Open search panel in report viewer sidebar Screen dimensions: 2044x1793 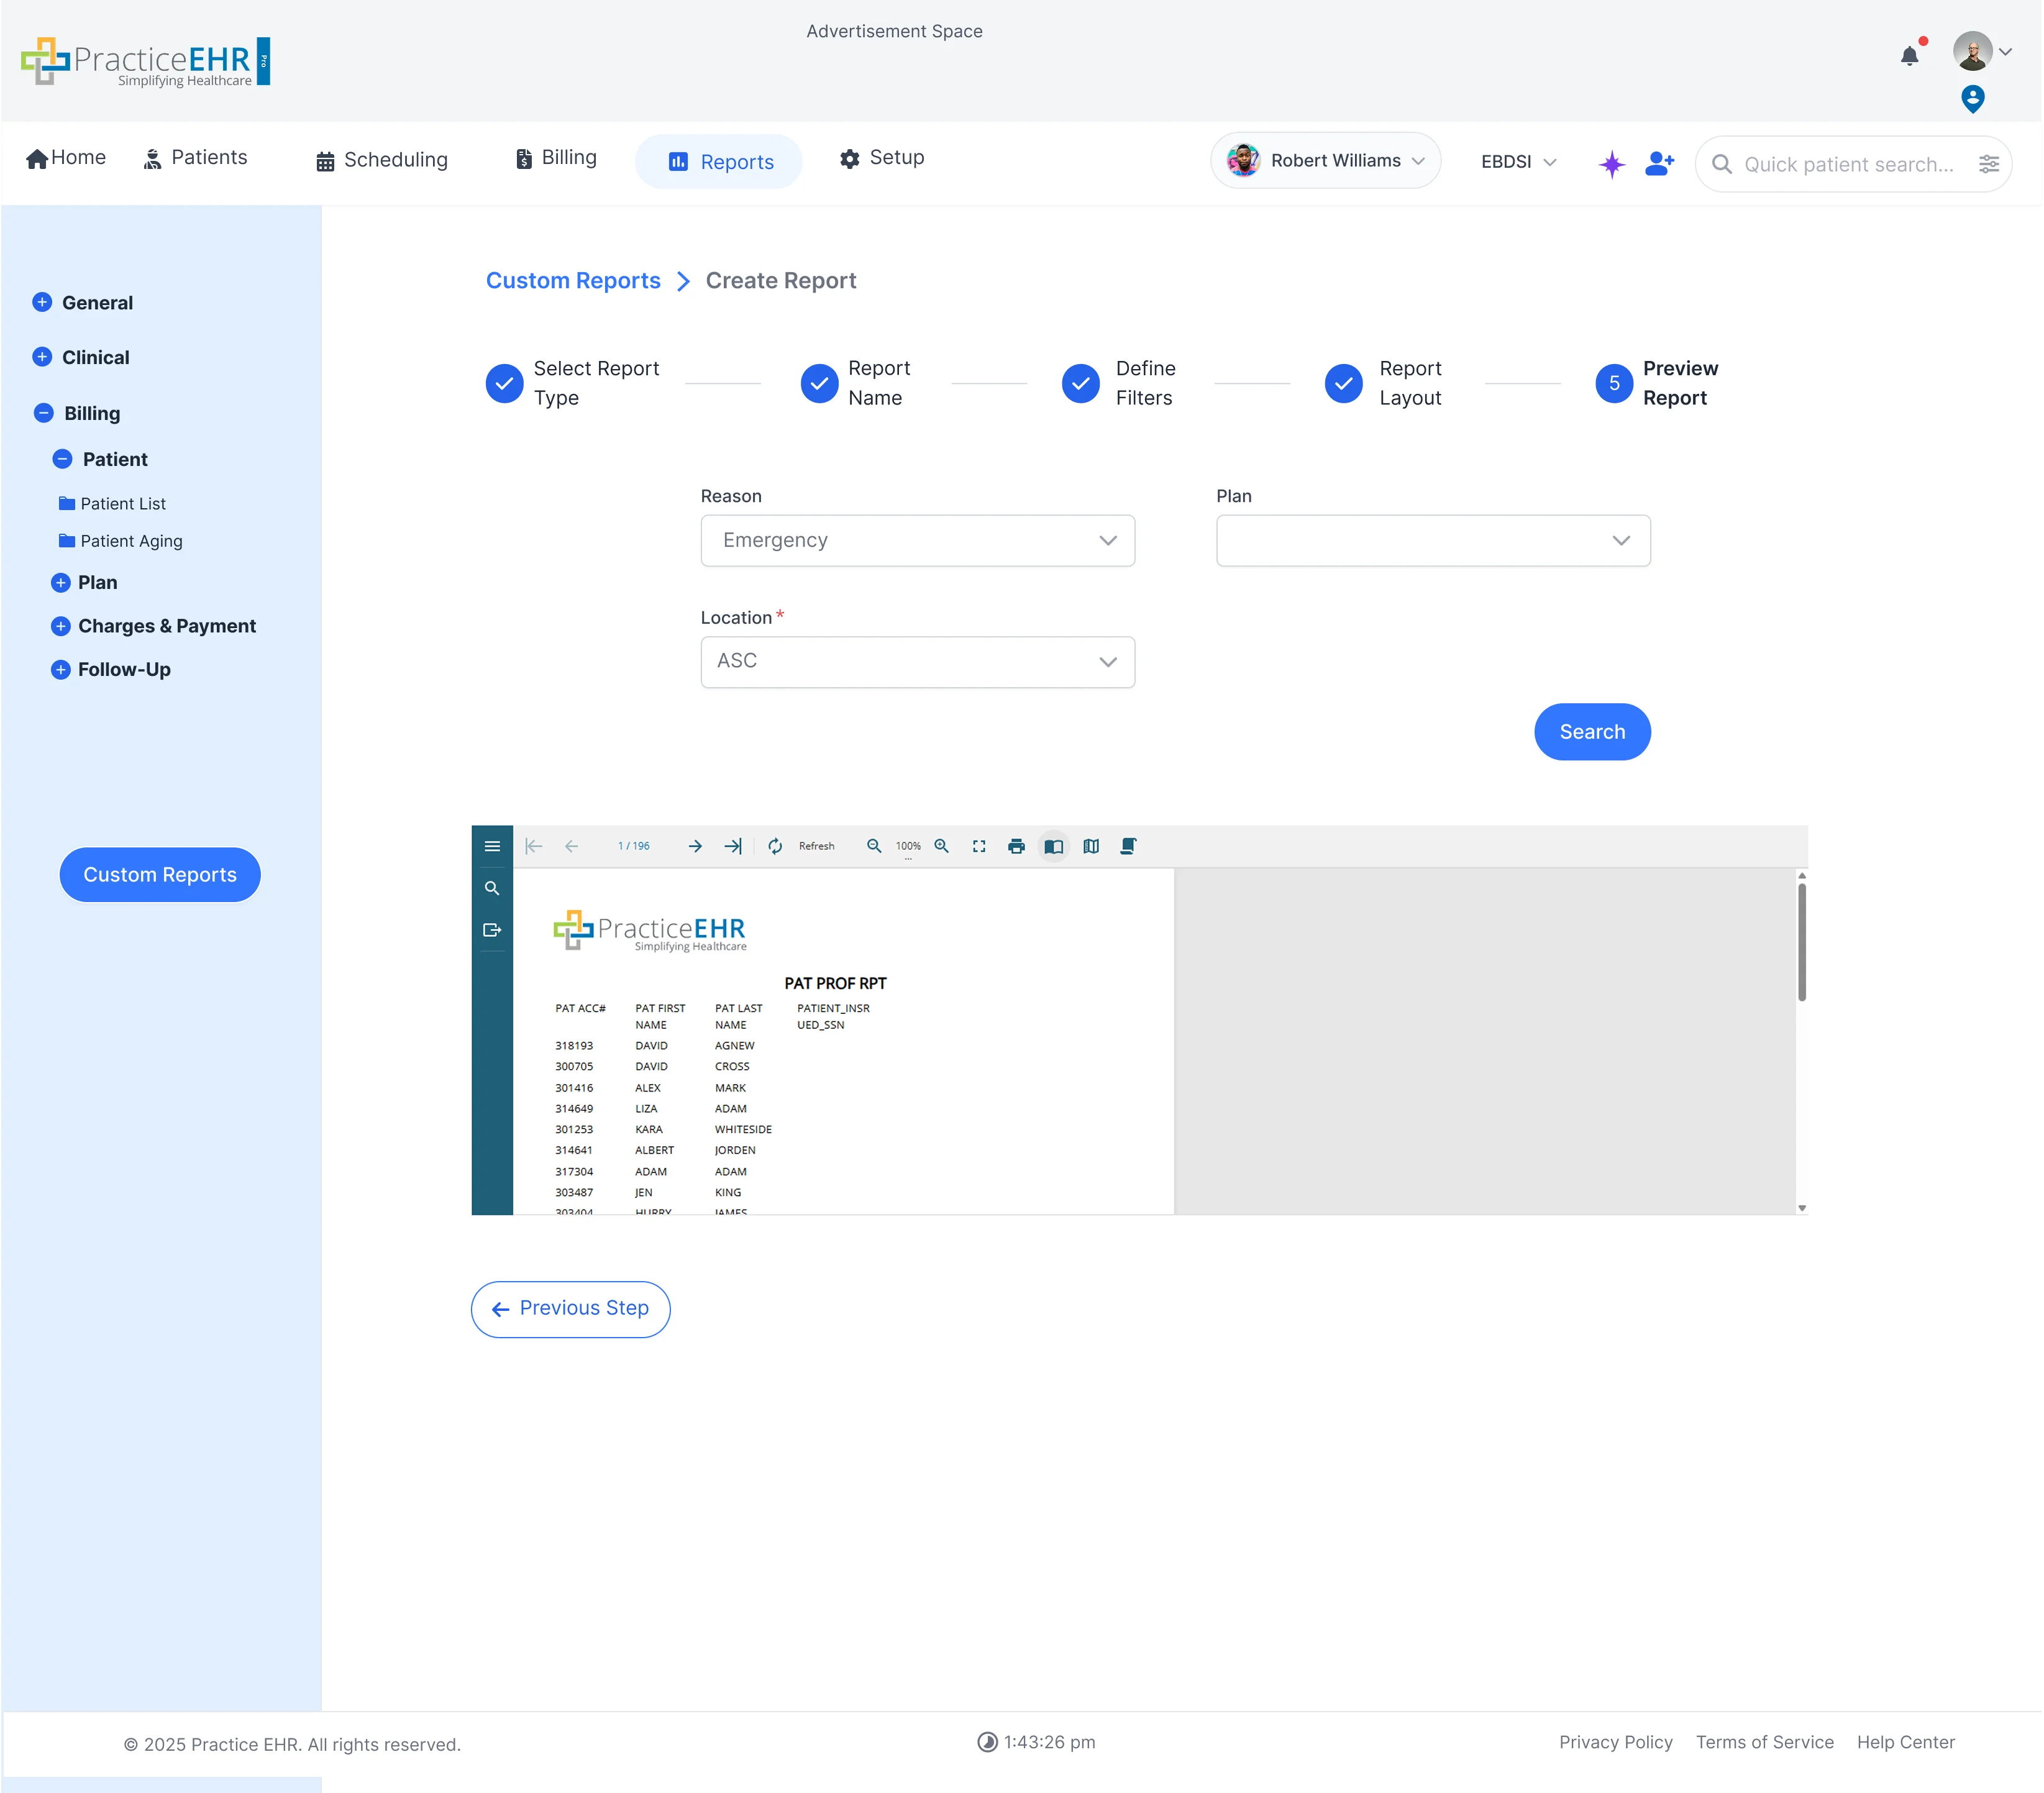coord(491,888)
